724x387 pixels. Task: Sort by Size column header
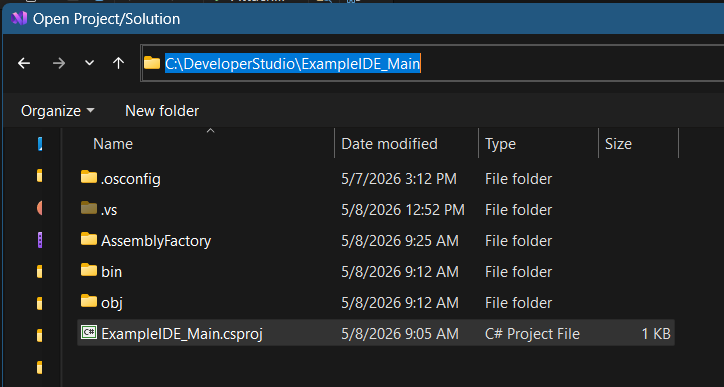[618, 144]
